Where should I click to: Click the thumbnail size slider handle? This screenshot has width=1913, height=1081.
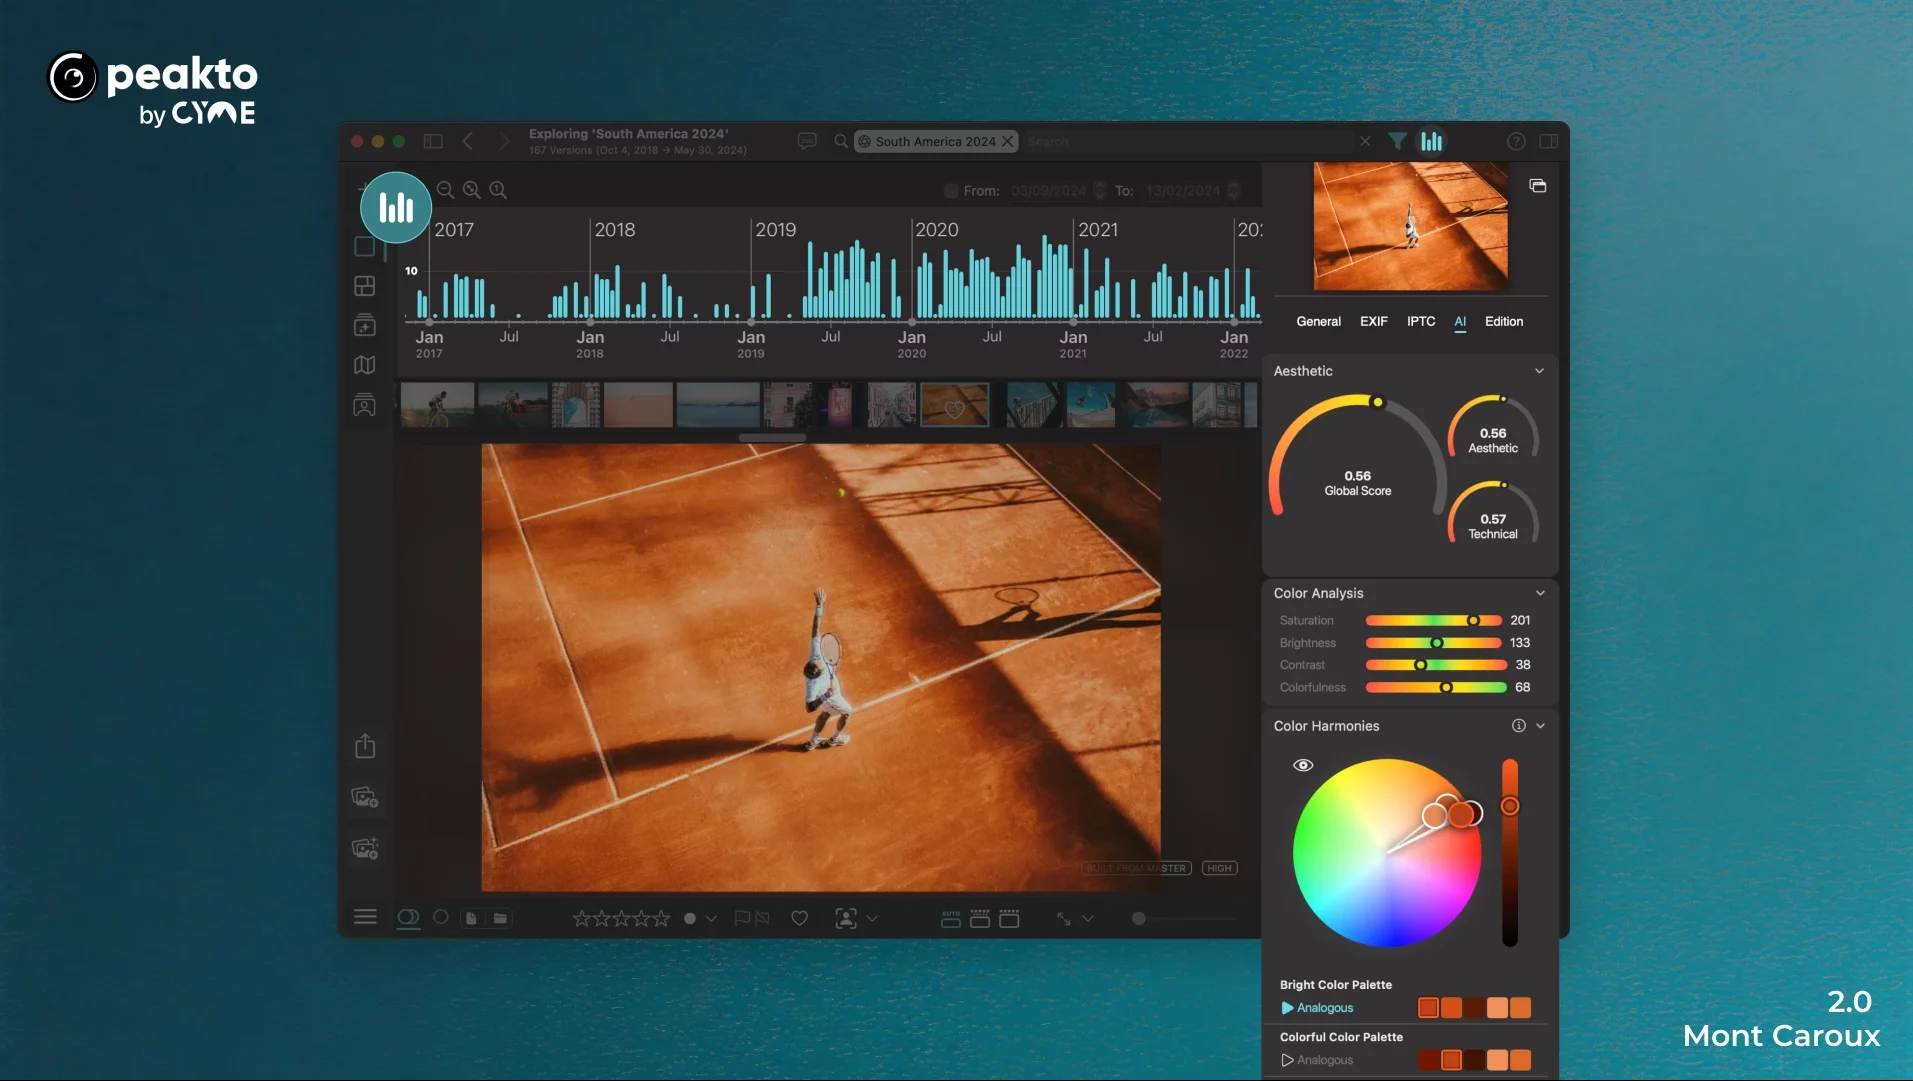1138,918
